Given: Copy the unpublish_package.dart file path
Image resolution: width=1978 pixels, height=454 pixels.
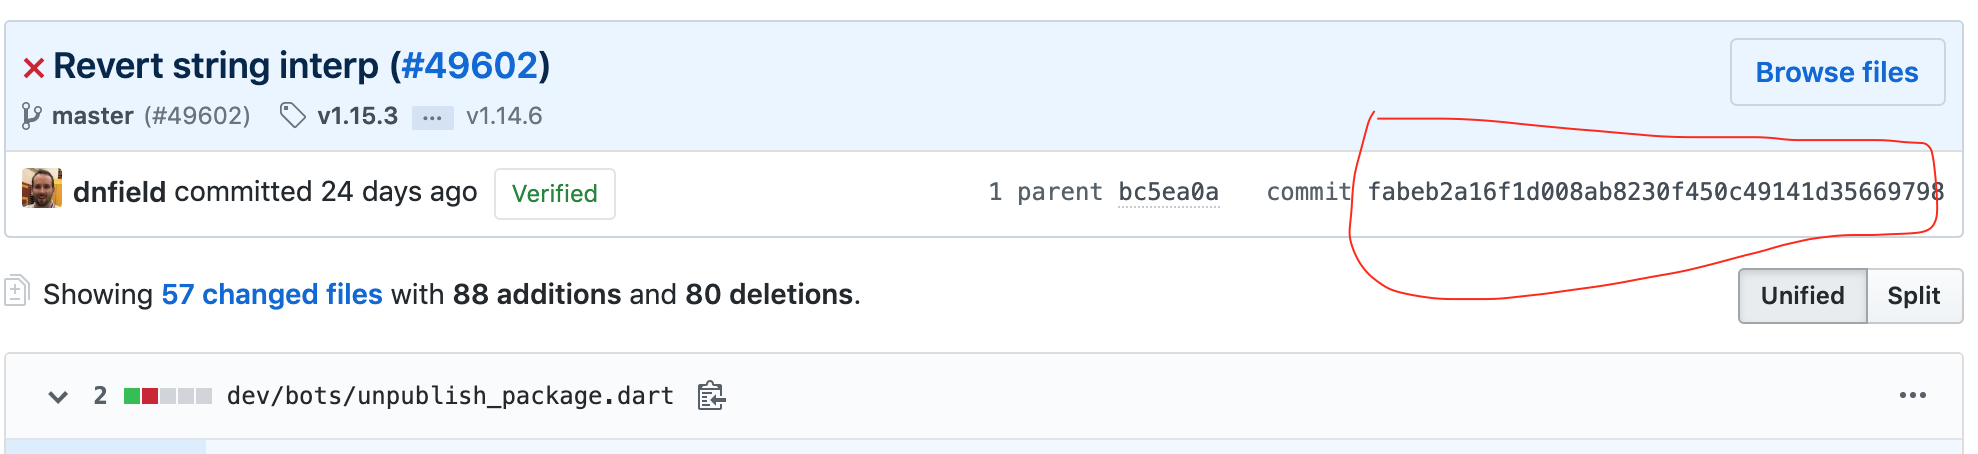Looking at the screenshot, I should pos(711,396).
